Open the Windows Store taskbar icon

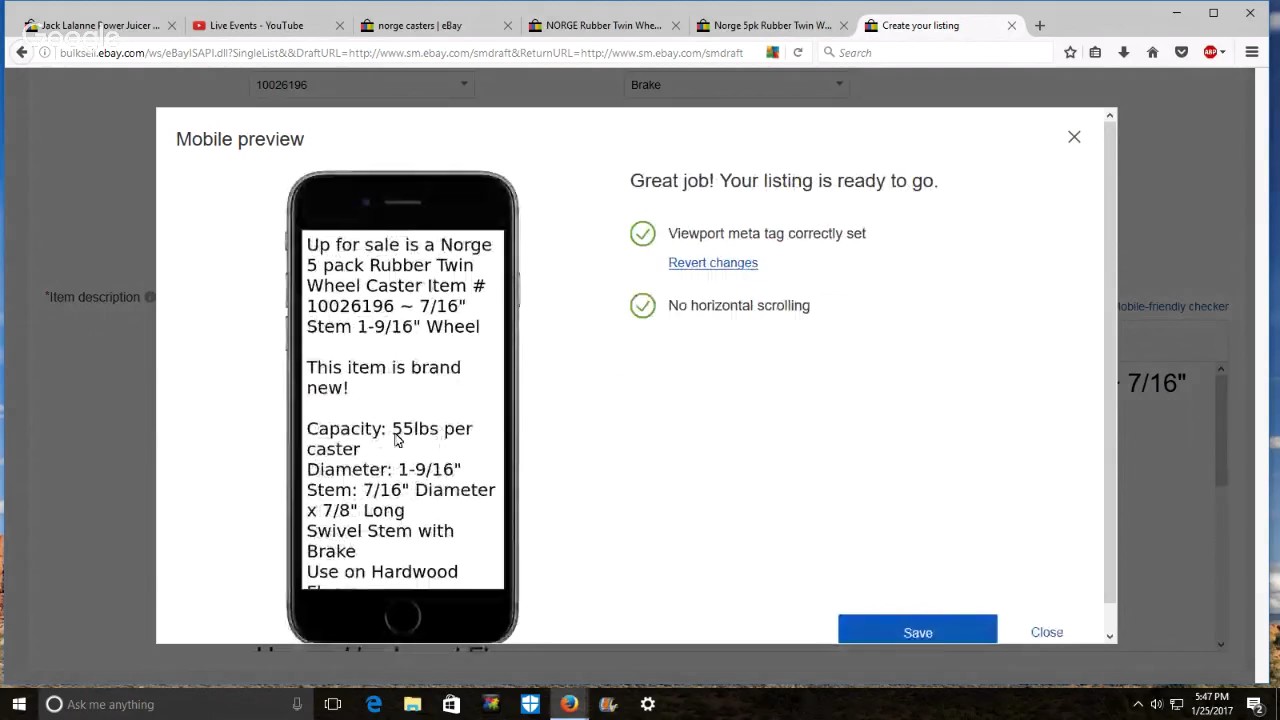(451, 704)
